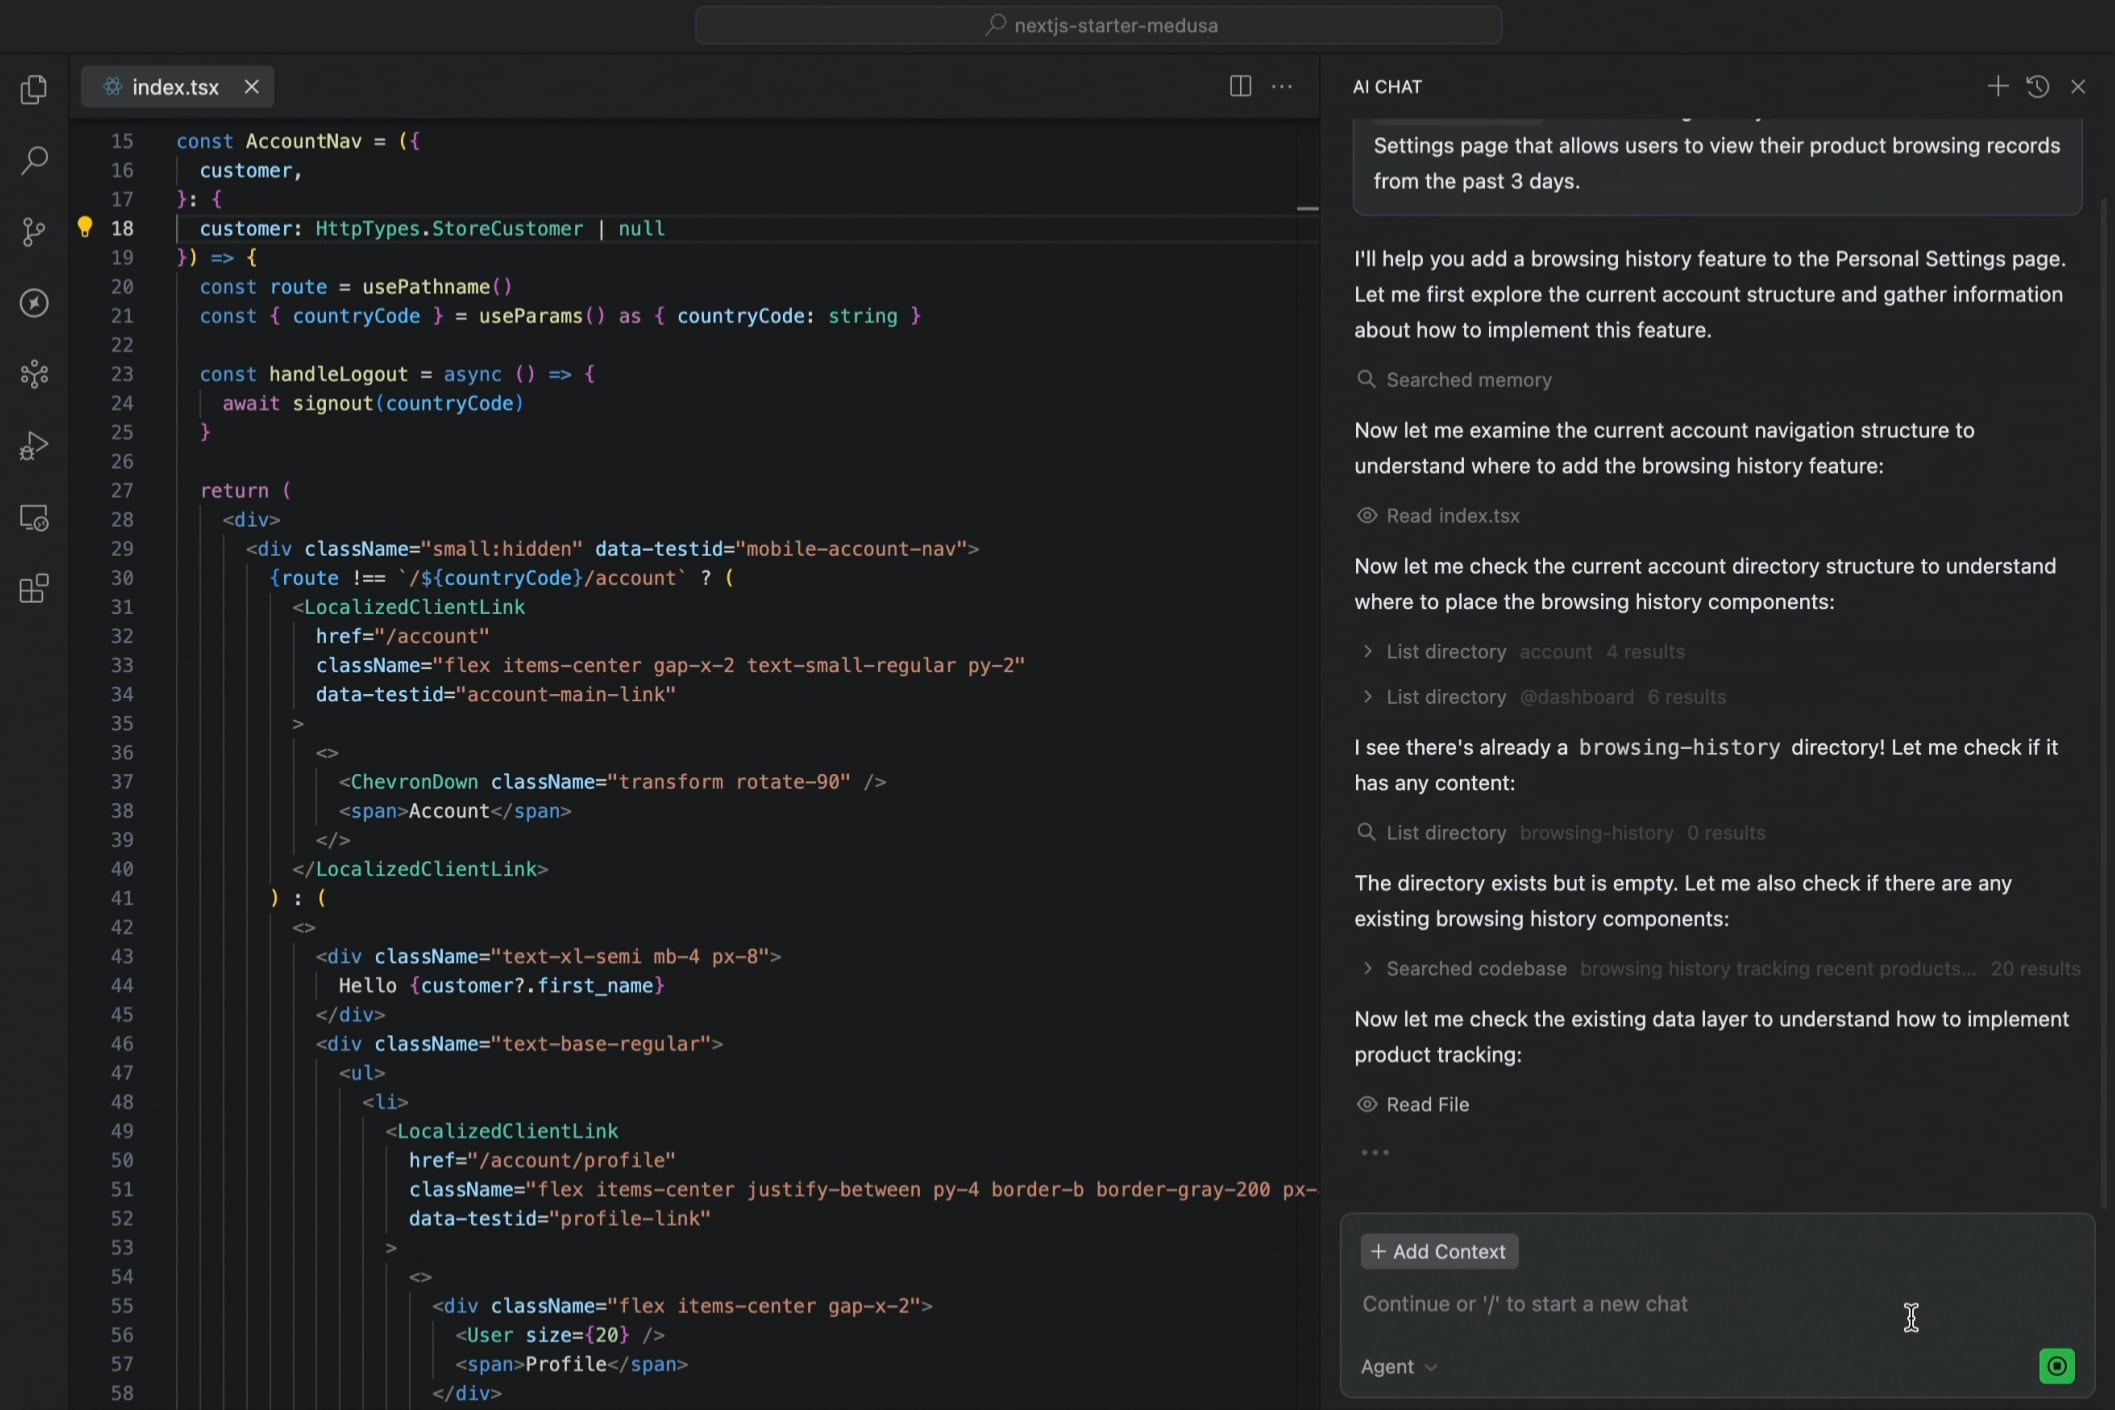
Task: Open chat history clock icon
Action: click(x=2037, y=87)
